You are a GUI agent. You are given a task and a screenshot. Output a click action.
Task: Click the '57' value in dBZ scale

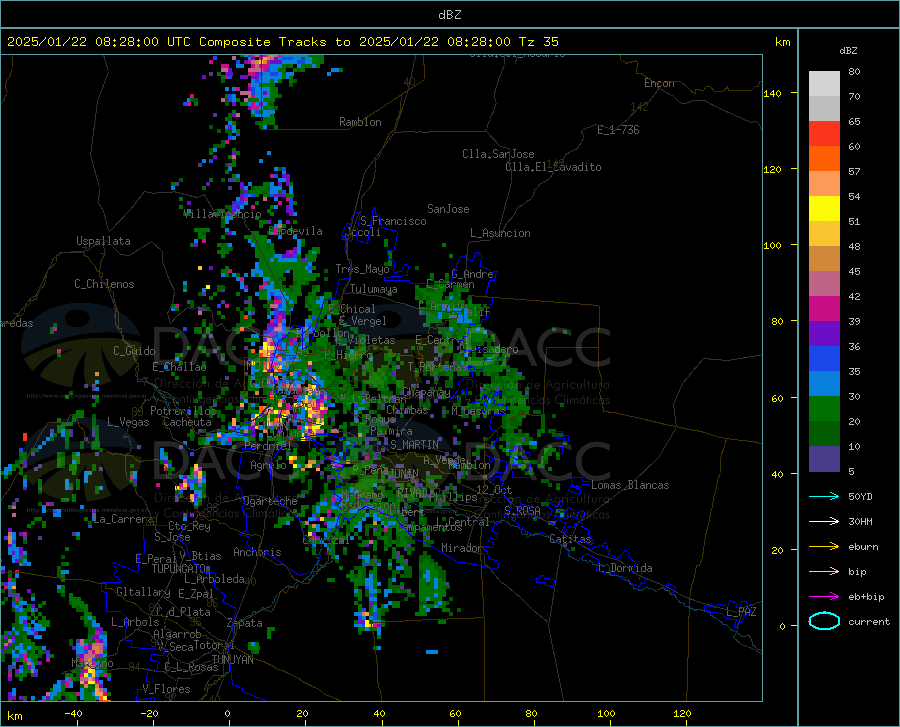tap(854, 172)
